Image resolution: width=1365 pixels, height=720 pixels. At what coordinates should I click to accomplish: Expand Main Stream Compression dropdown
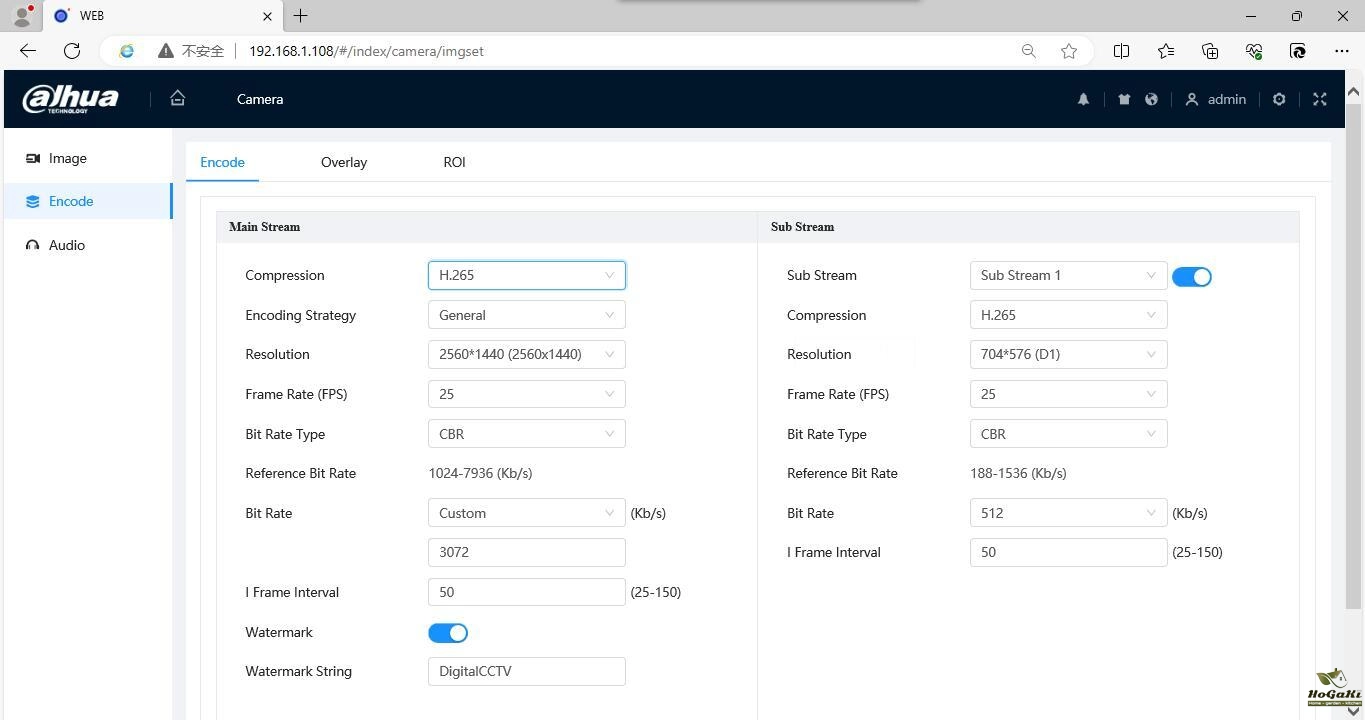tap(526, 275)
